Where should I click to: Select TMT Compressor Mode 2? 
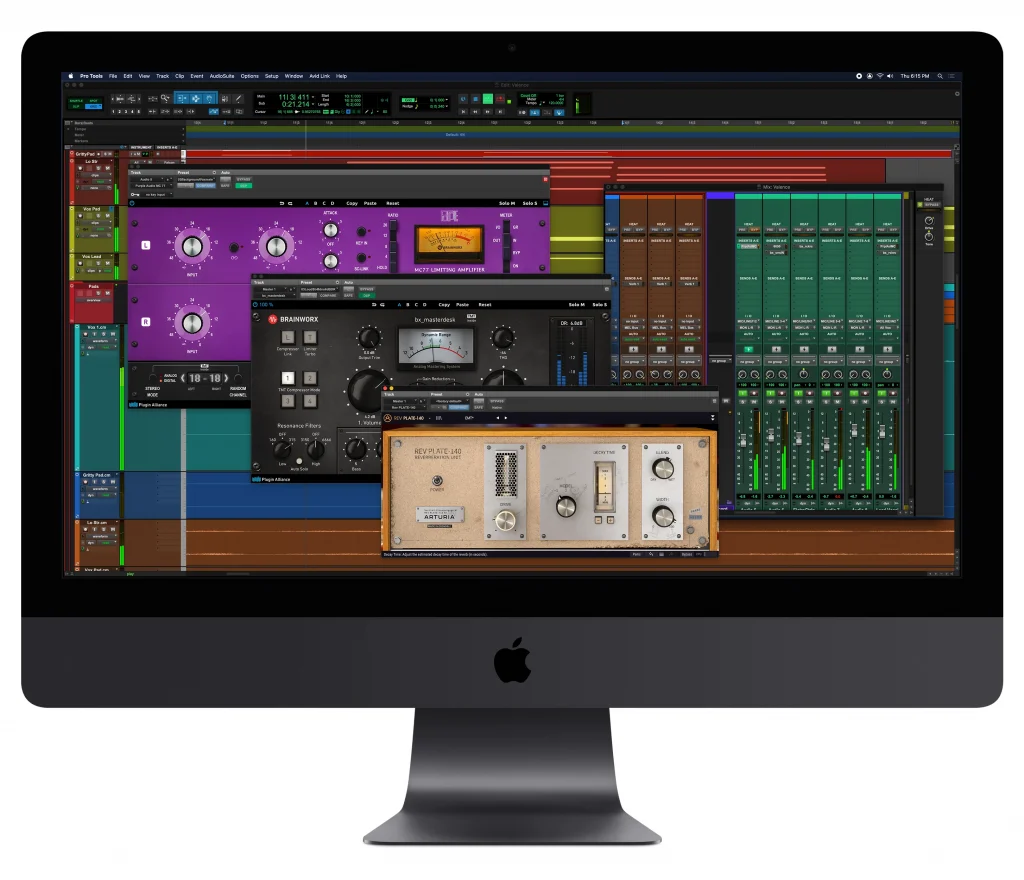(x=310, y=378)
